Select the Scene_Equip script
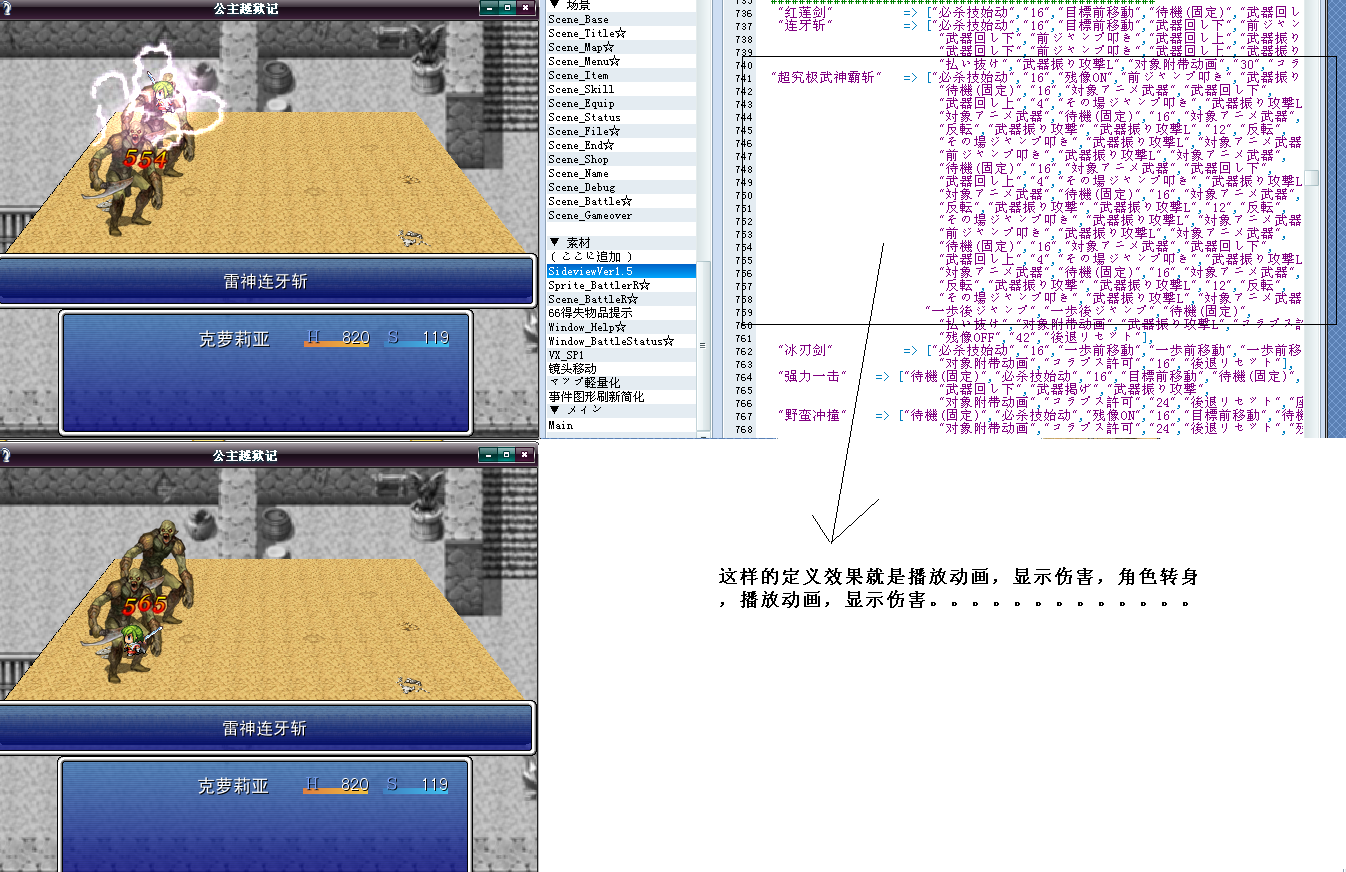The image size is (1346, 872). (621, 103)
